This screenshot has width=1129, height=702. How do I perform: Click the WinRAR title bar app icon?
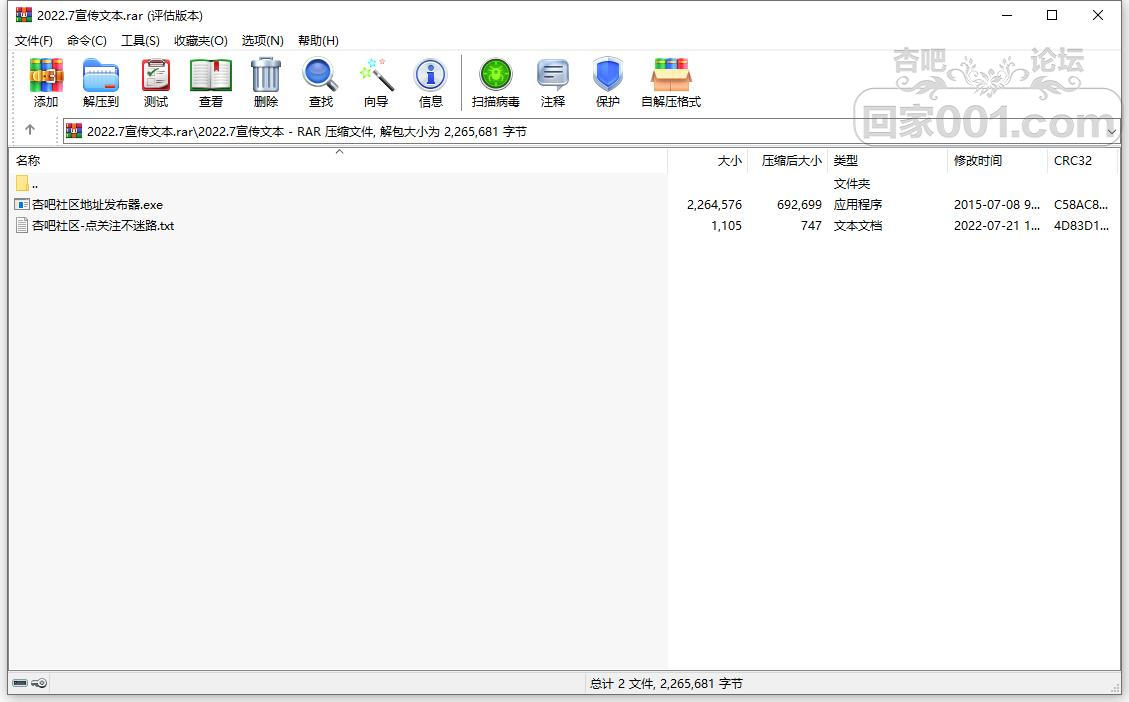point(24,14)
